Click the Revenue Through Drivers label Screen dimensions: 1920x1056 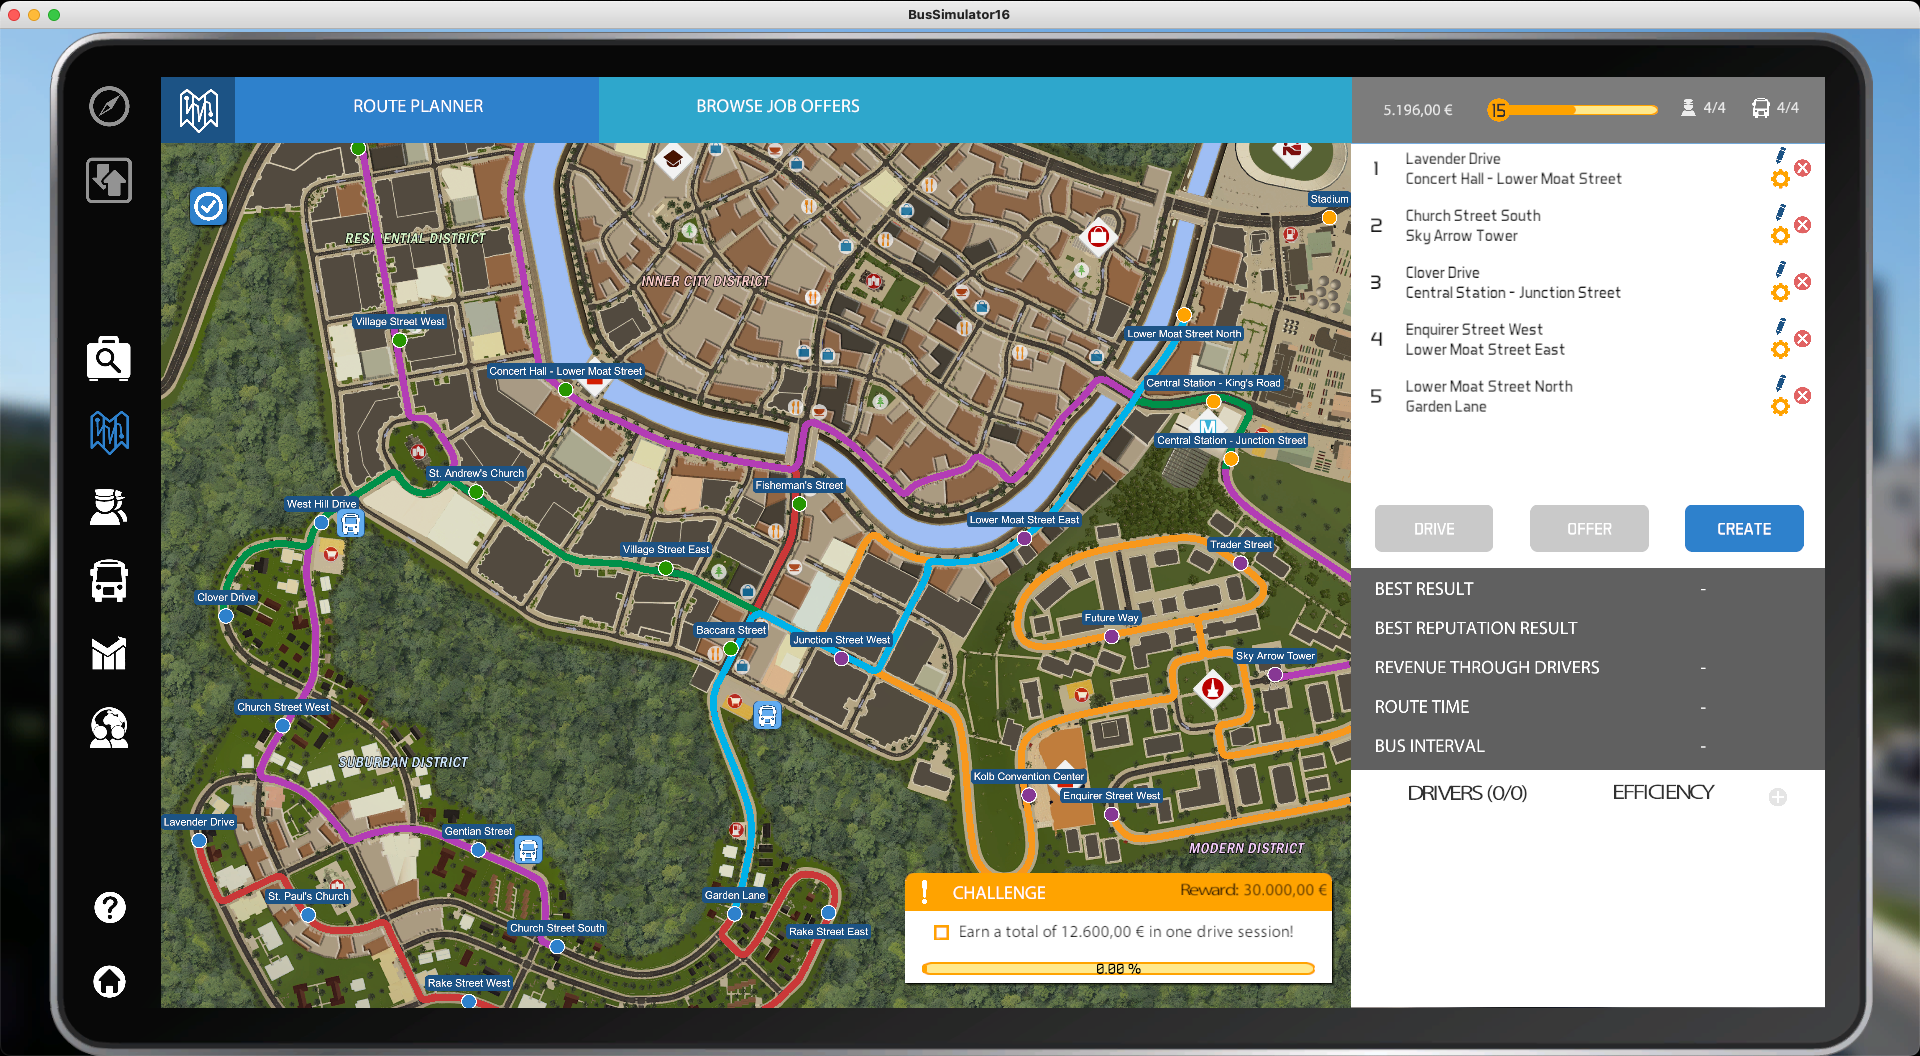tap(1486, 667)
